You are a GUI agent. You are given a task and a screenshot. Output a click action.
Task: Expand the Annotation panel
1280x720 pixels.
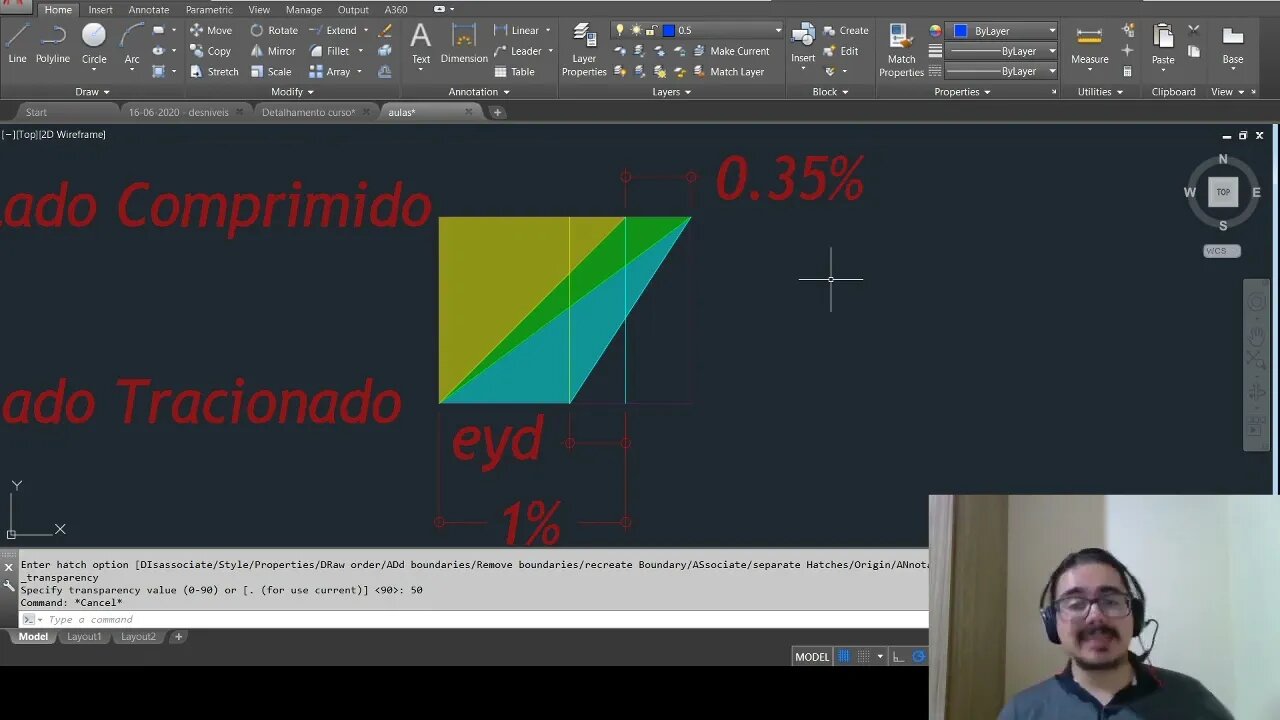click(479, 92)
